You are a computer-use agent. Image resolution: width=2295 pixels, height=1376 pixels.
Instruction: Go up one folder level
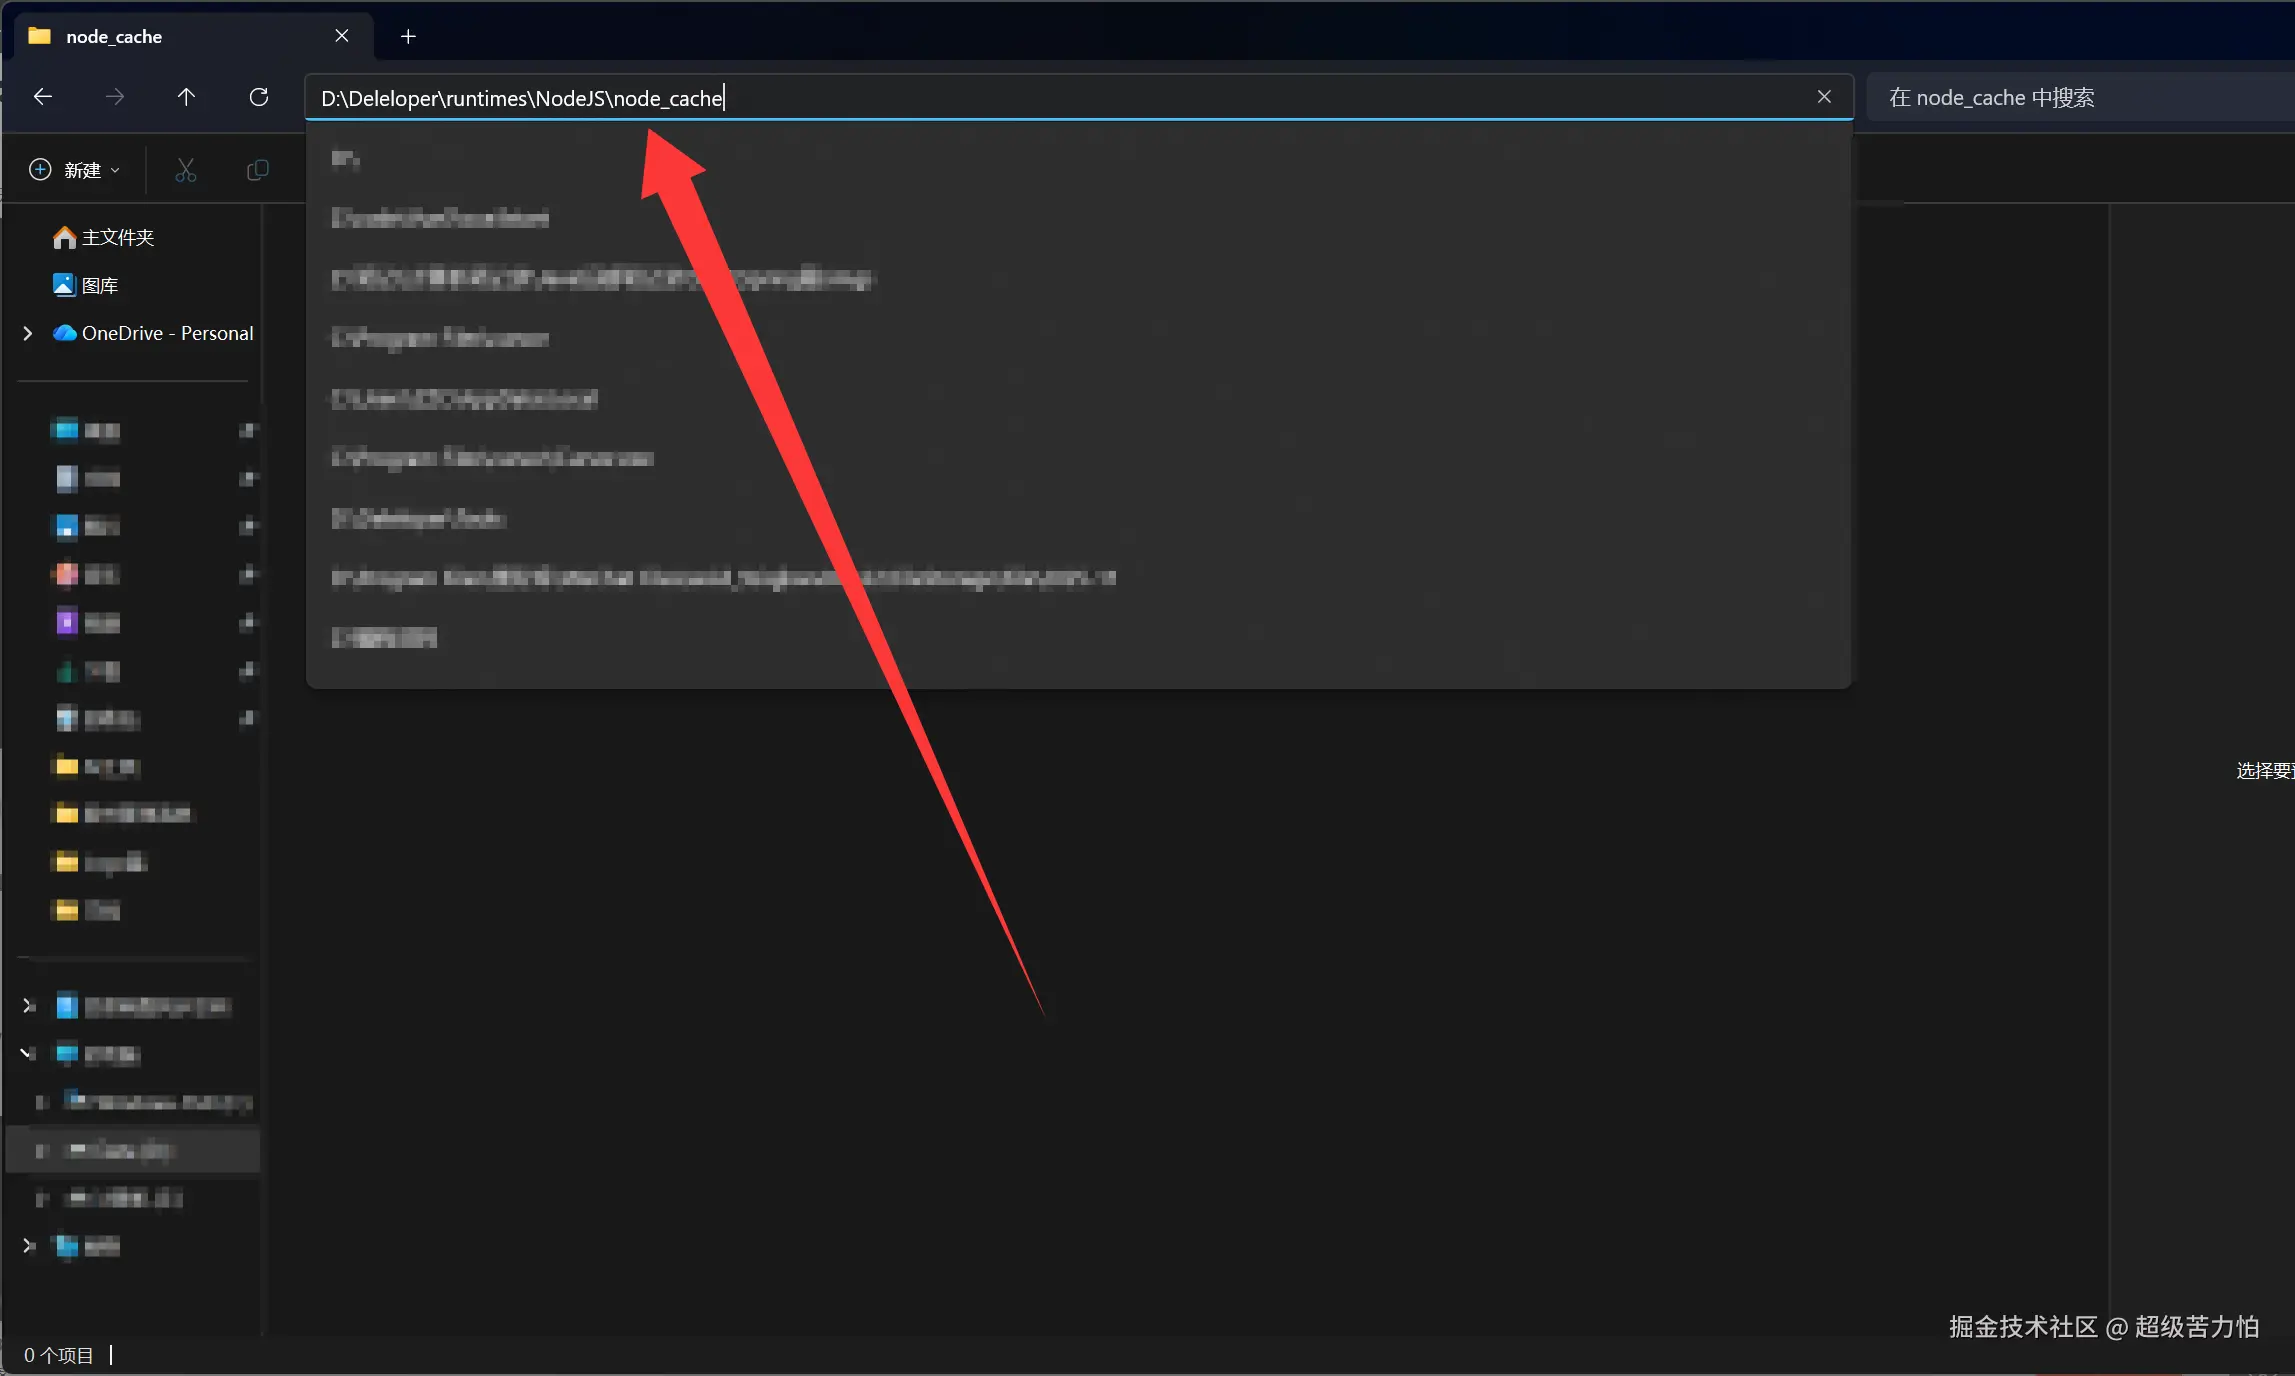pyautogui.click(x=186, y=97)
